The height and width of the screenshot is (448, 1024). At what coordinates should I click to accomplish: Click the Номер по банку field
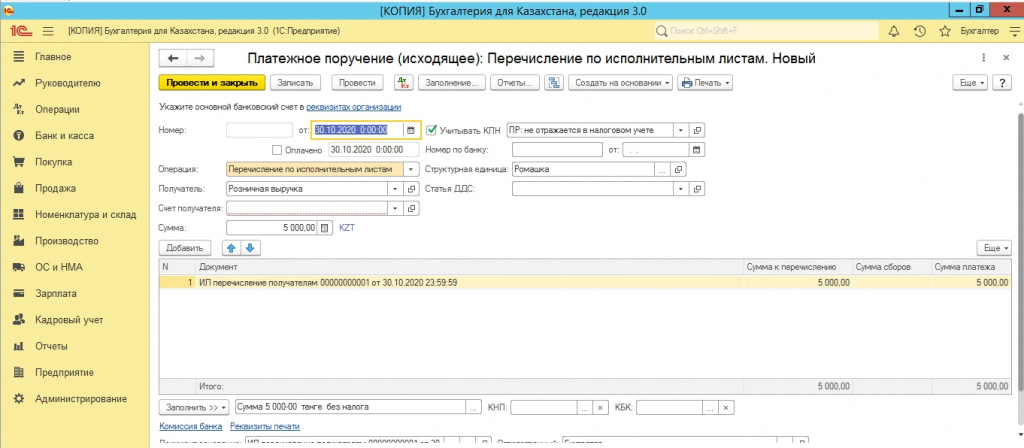[557, 150]
